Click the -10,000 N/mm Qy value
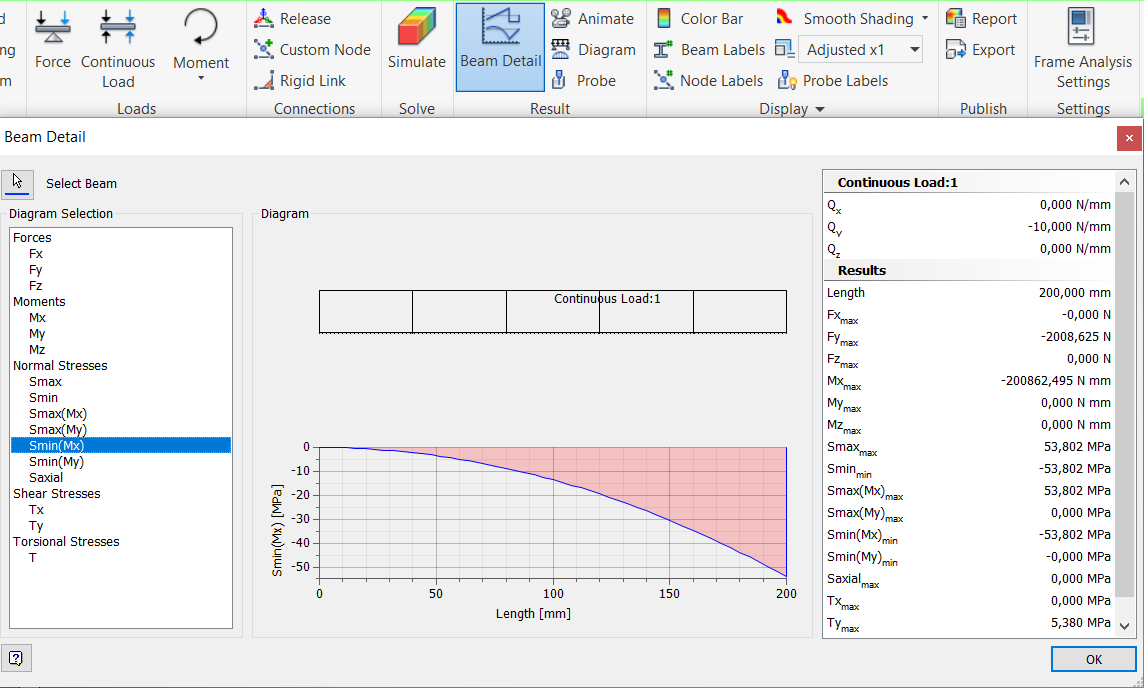Viewport: 1144px width, 688px height. (x=1070, y=227)
